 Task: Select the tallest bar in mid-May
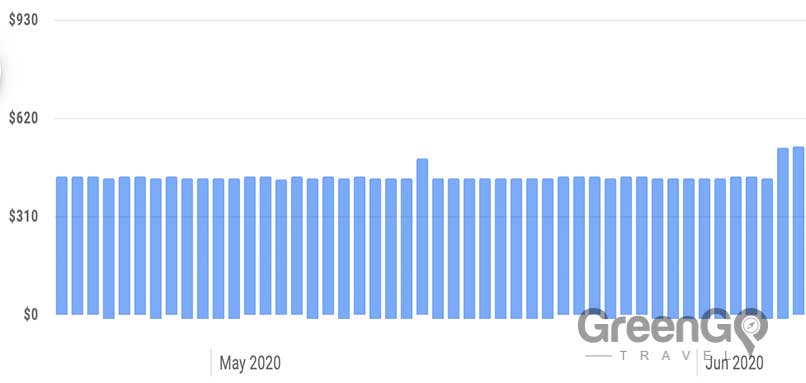pyautogui.click(x=422, y=236)
